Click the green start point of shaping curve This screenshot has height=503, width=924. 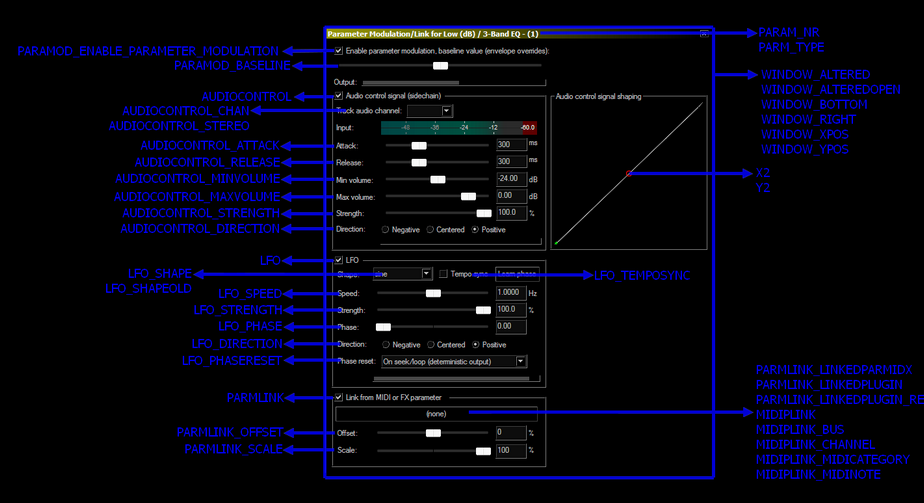tap(556, 242)
